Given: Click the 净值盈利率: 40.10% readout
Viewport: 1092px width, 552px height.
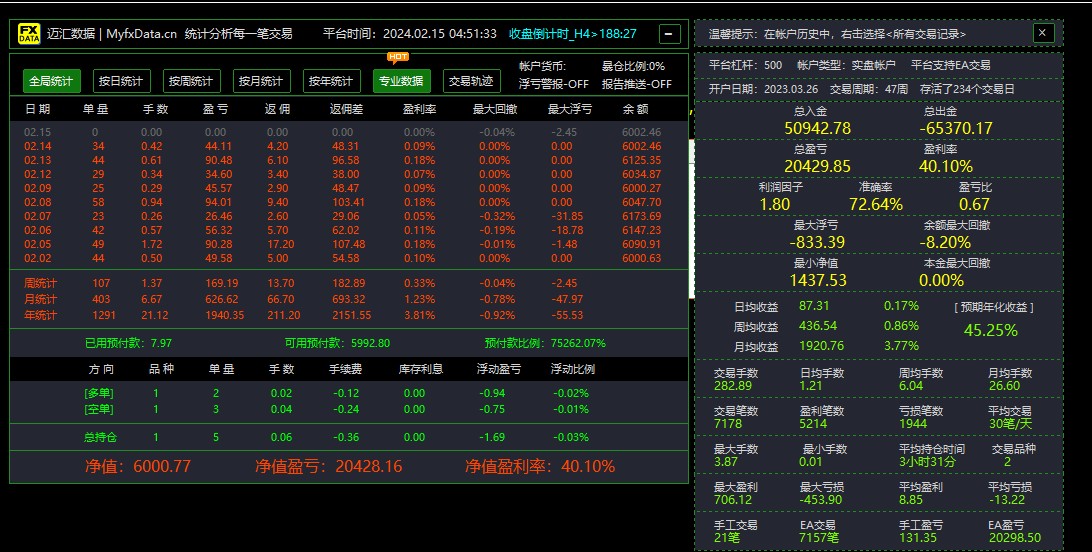Looking at the screenshot, I should [540, 466].
